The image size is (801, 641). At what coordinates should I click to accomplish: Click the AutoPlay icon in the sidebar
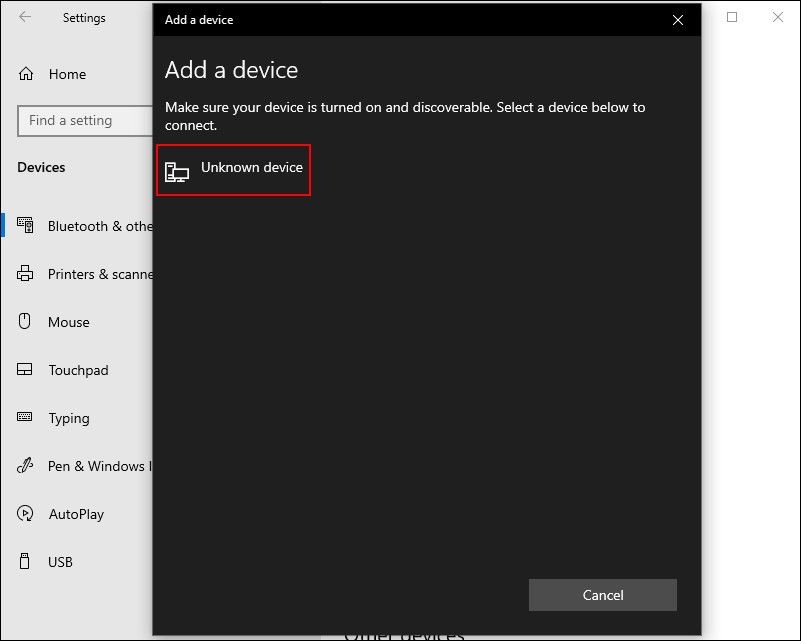pyautogui.click(x=26, y=514)
